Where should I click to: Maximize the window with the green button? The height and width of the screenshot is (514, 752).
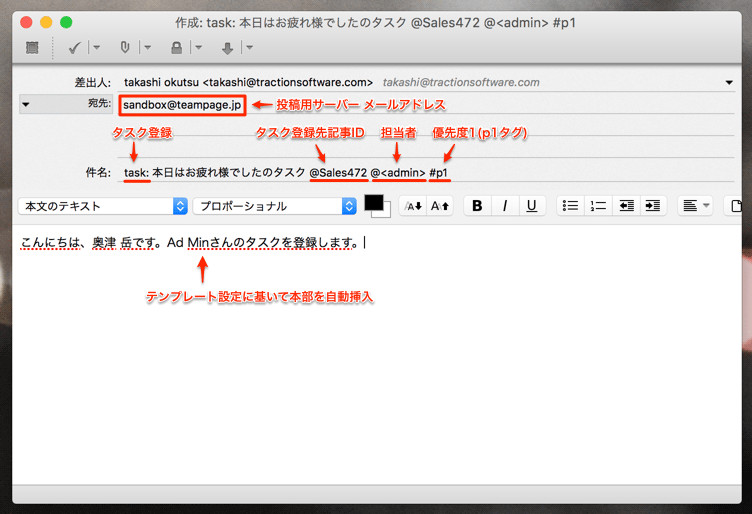pos(66,23)
